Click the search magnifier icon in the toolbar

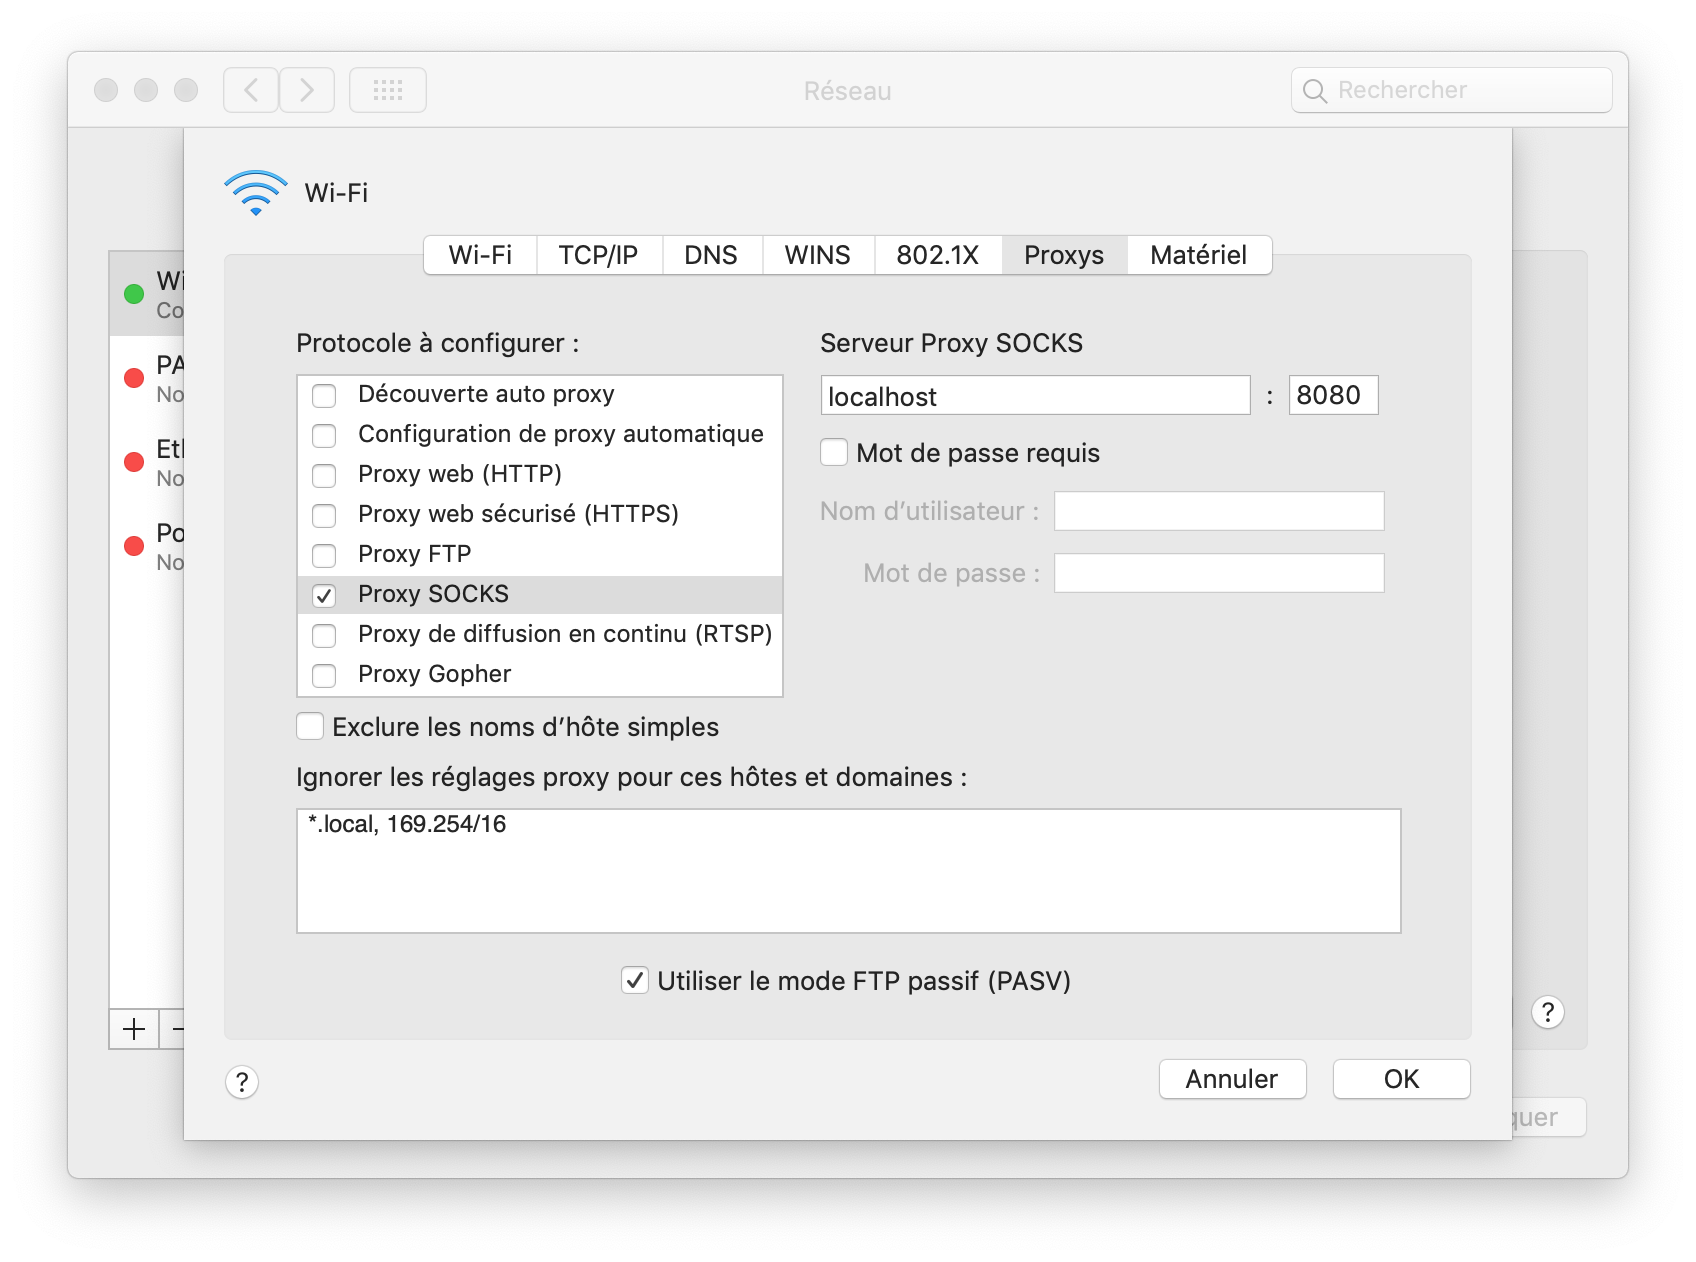point(1315,91)
